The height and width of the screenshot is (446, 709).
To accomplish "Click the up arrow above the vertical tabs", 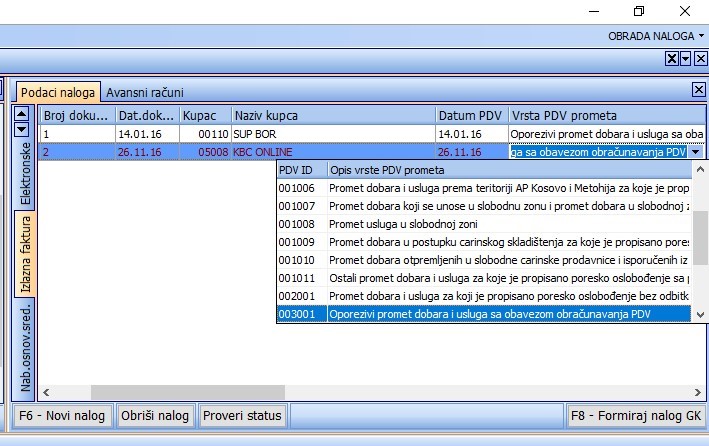I will tap(21, 114).
